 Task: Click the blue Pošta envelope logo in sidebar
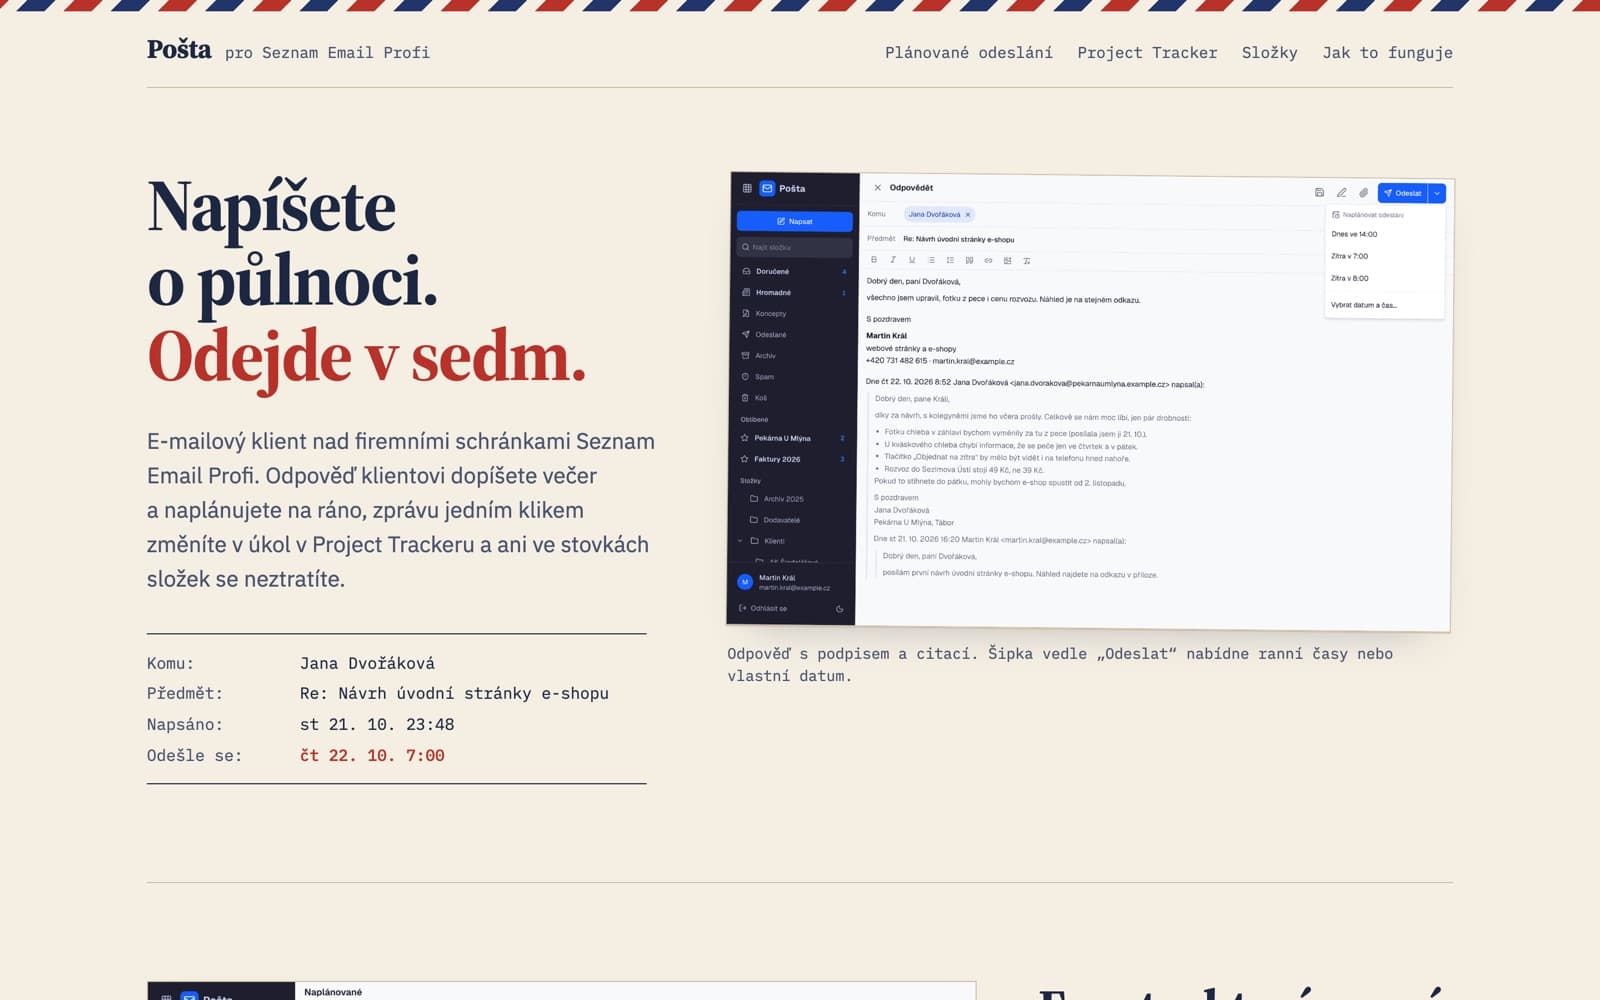767,188
